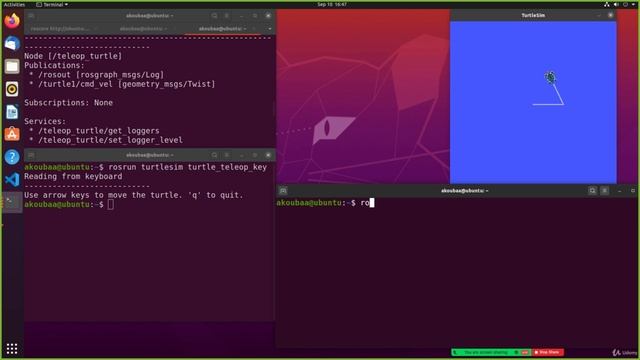Close the top-left terminal window
640x360 pixels.
click(268, 16)
